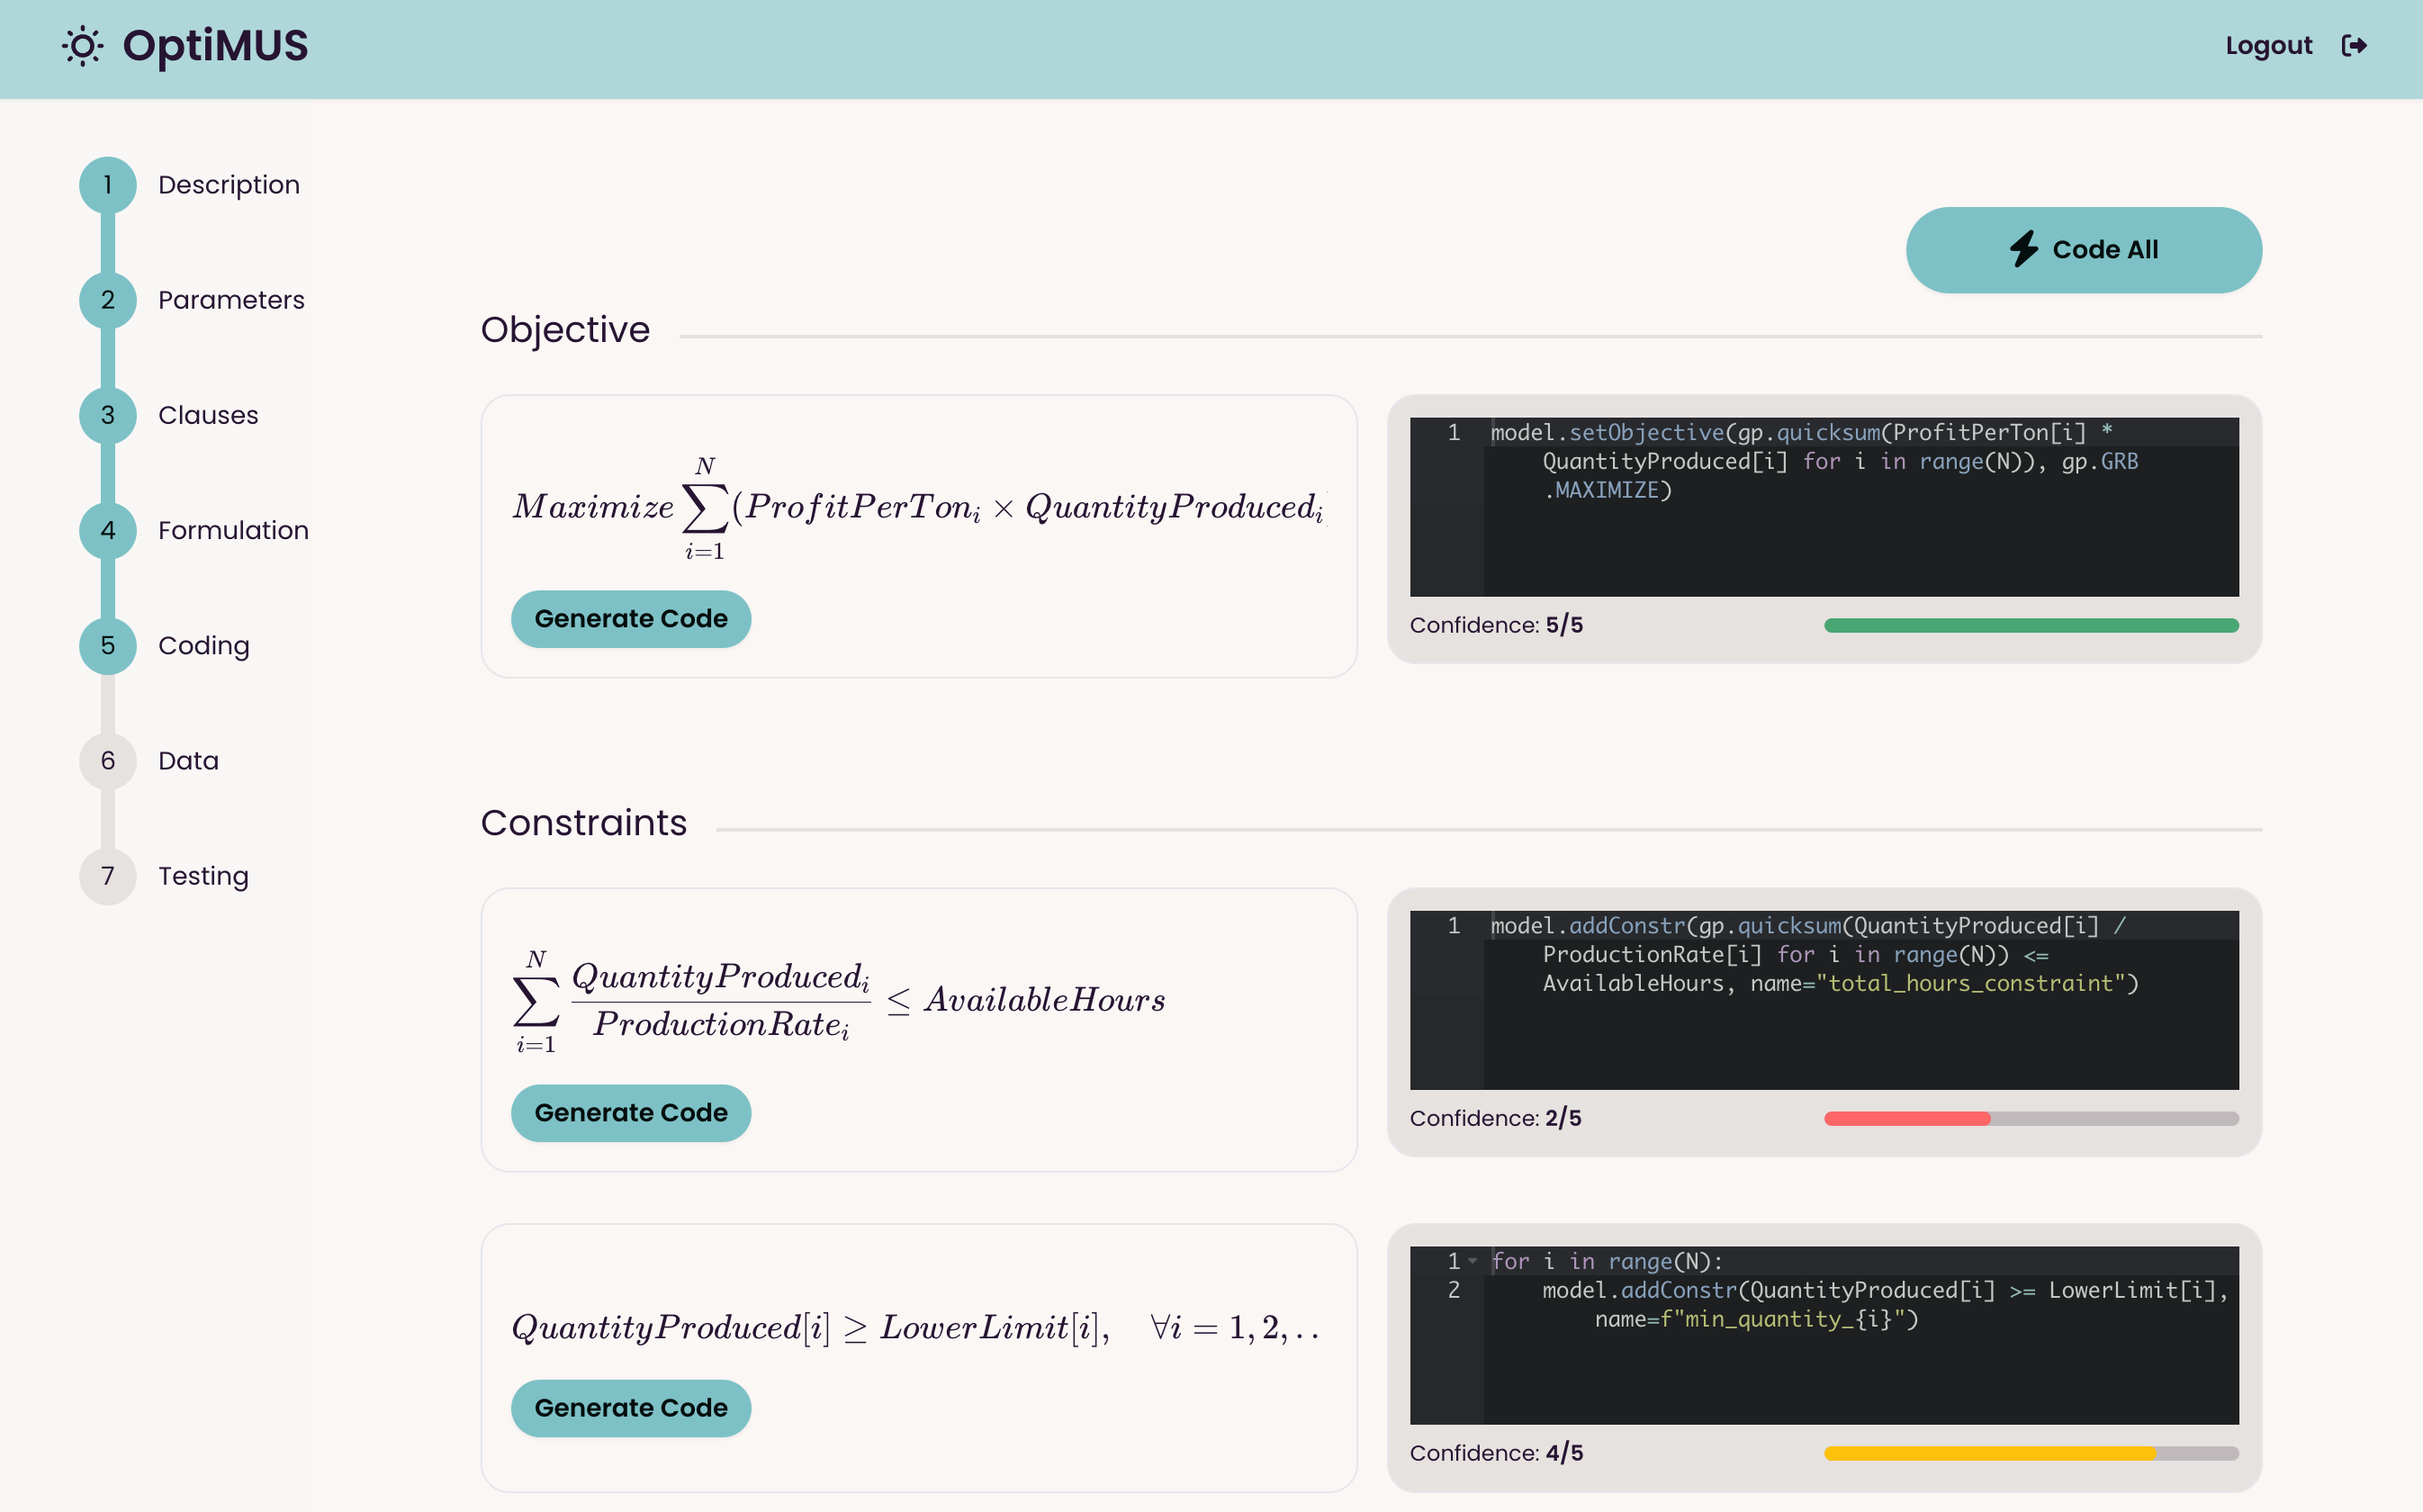Click the red 2/5 confidence bar

coord(1906,1119)
